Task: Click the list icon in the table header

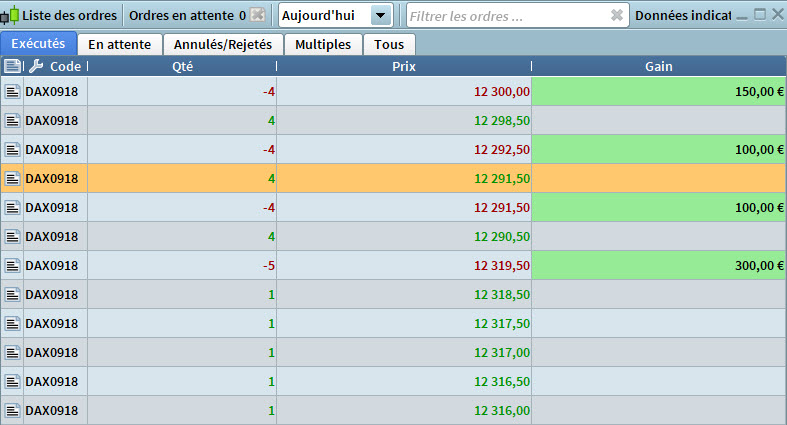Action: pos(12,66)
